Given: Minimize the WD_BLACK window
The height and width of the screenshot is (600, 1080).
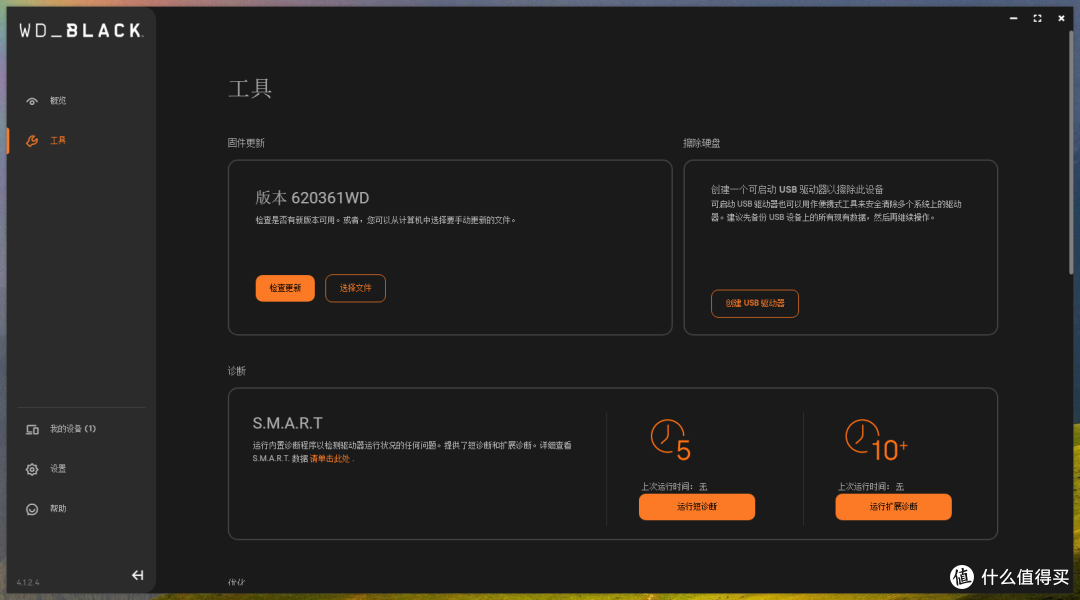Looking at the screenshot, I should 1014,19.
